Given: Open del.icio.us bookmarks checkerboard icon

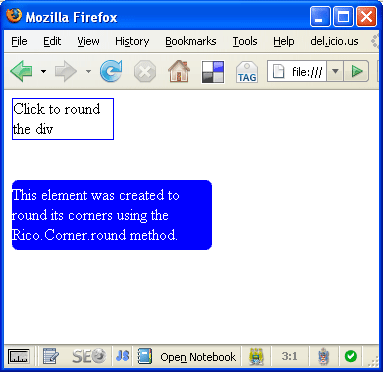Looking at the screenshot, I should point(213,71).
